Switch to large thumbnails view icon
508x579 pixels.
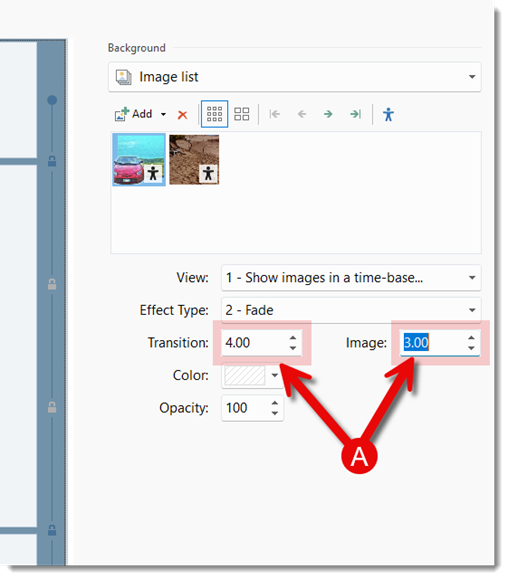[x=242, y=114]
